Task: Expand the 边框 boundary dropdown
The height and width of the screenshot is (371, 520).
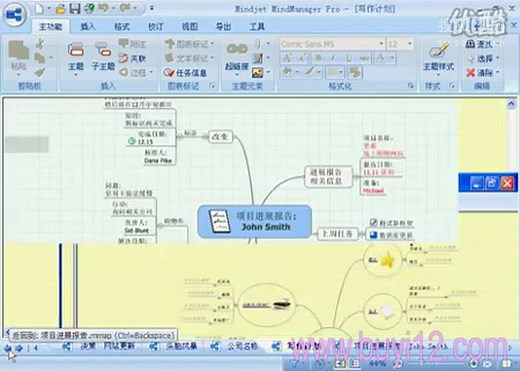Action: pos(151,72)
